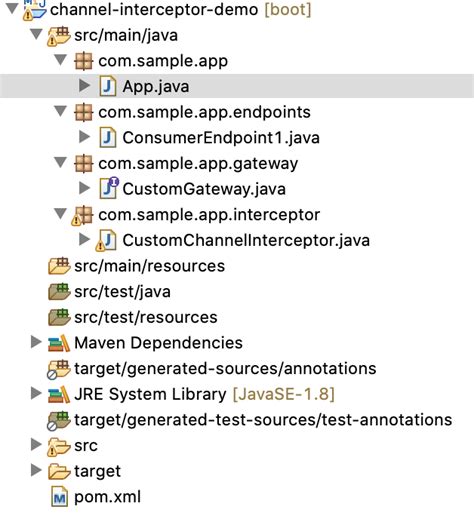Expand Maven Dependencies library

(36, 342)
